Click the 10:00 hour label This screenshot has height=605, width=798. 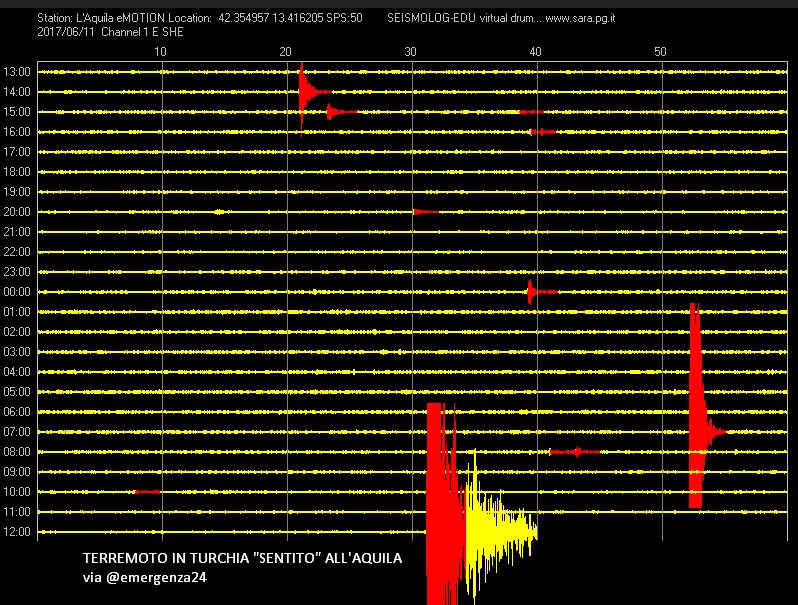point(17,492)
